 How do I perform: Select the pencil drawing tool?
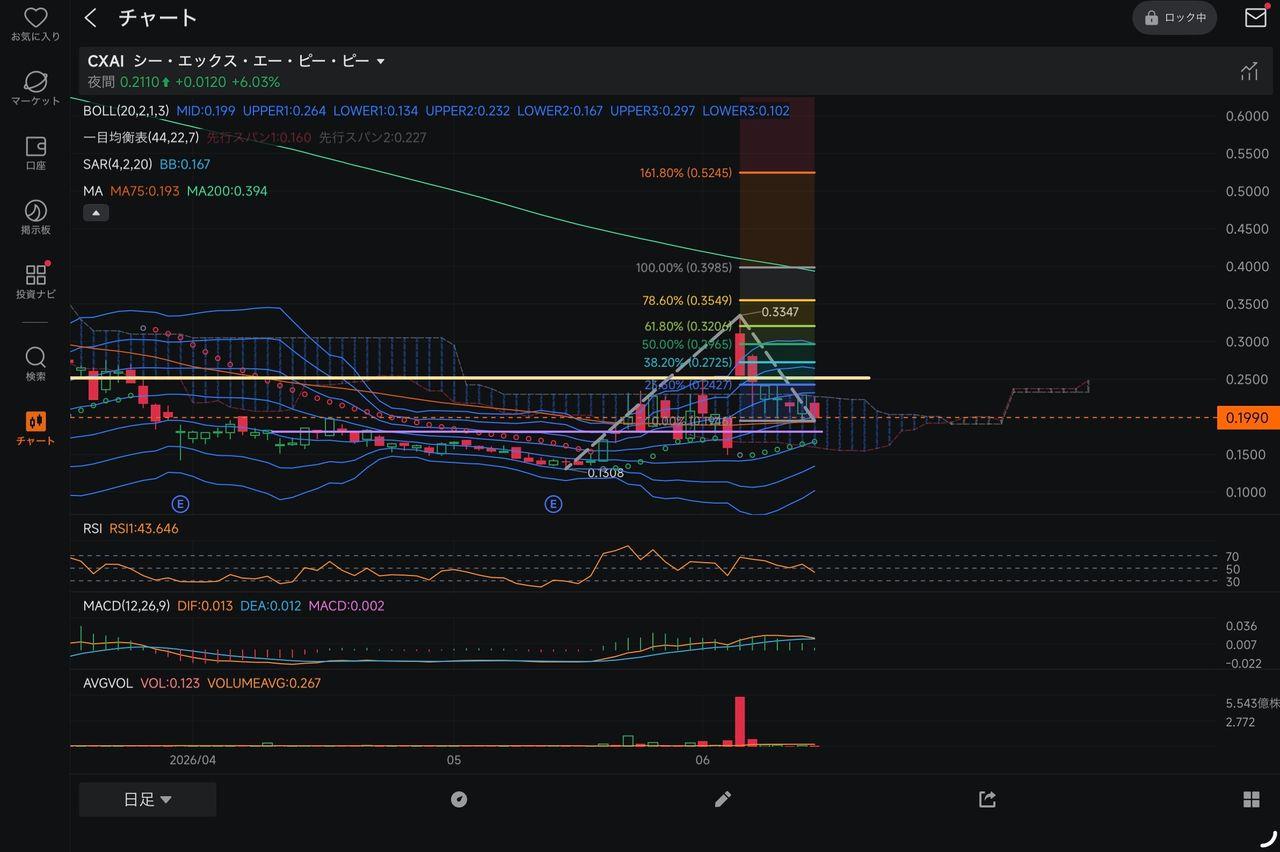[x=723, y=799]
